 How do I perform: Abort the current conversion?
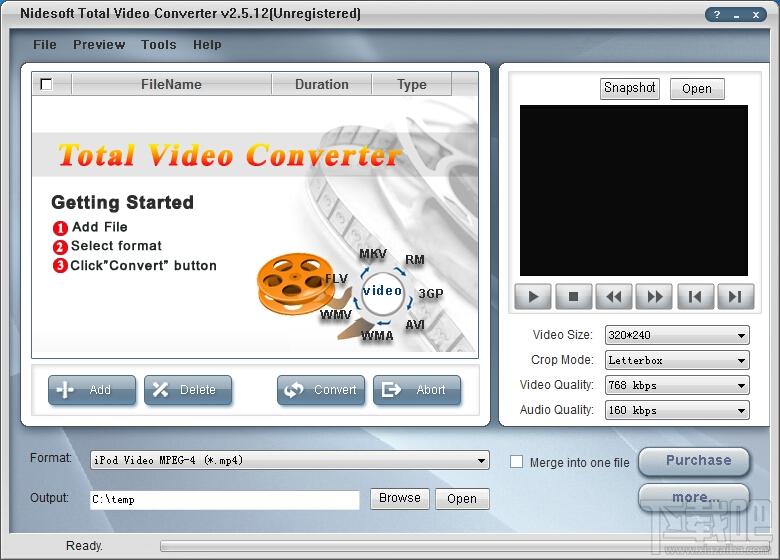click(x=417, y=390)
